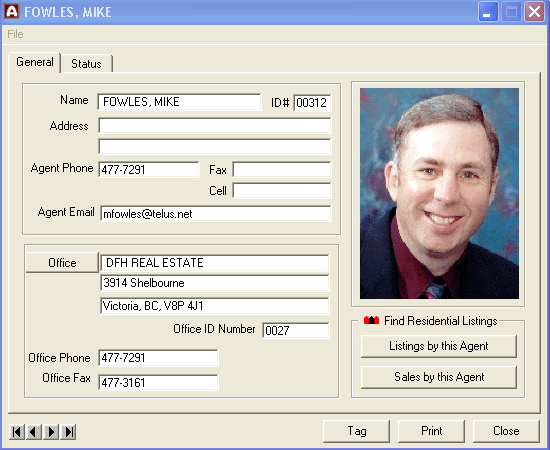Show Listings by this Agent
The image size is (550, 450).
[x=438, y=346]
